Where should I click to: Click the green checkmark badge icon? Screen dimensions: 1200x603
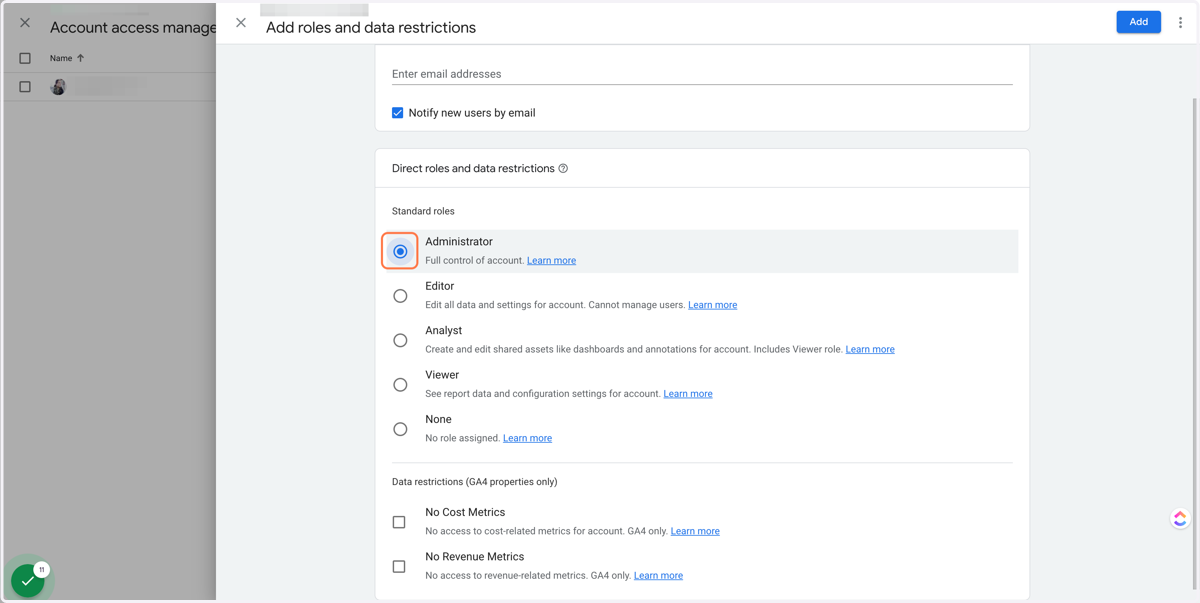tap(27, 580)
